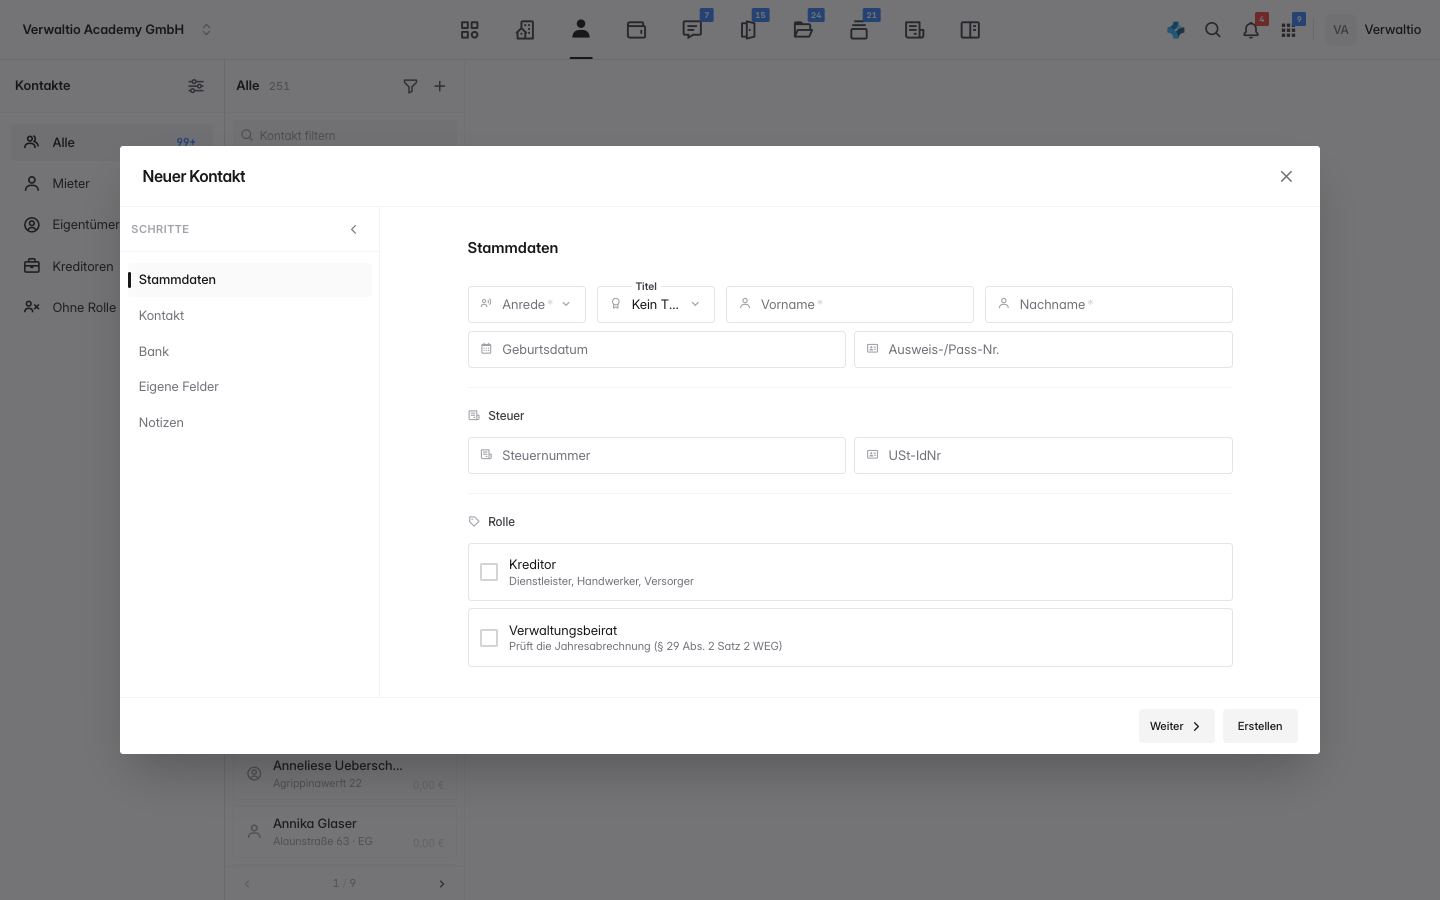This screenshot has width=1440, height=900.
Task: Select the Stammdaten step
Action: pos(250,279)
